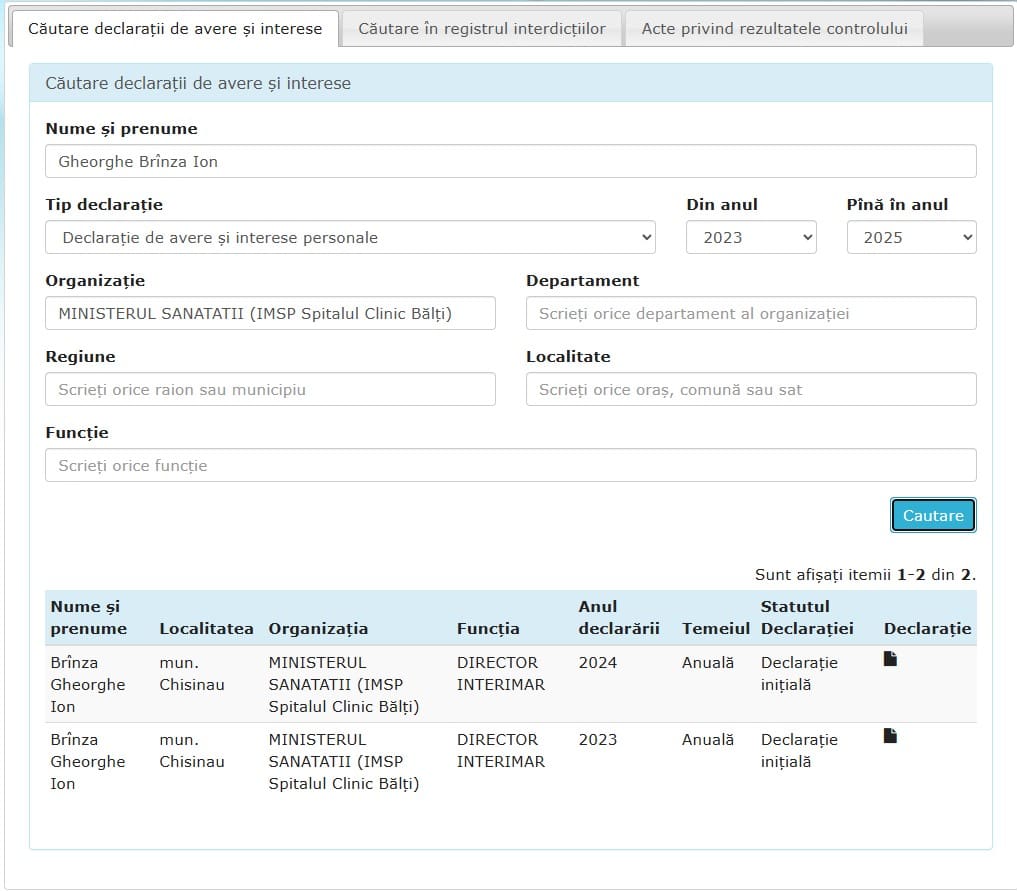Switch to Căutare în registrul interdicțiilor tab

coord(482,29)
